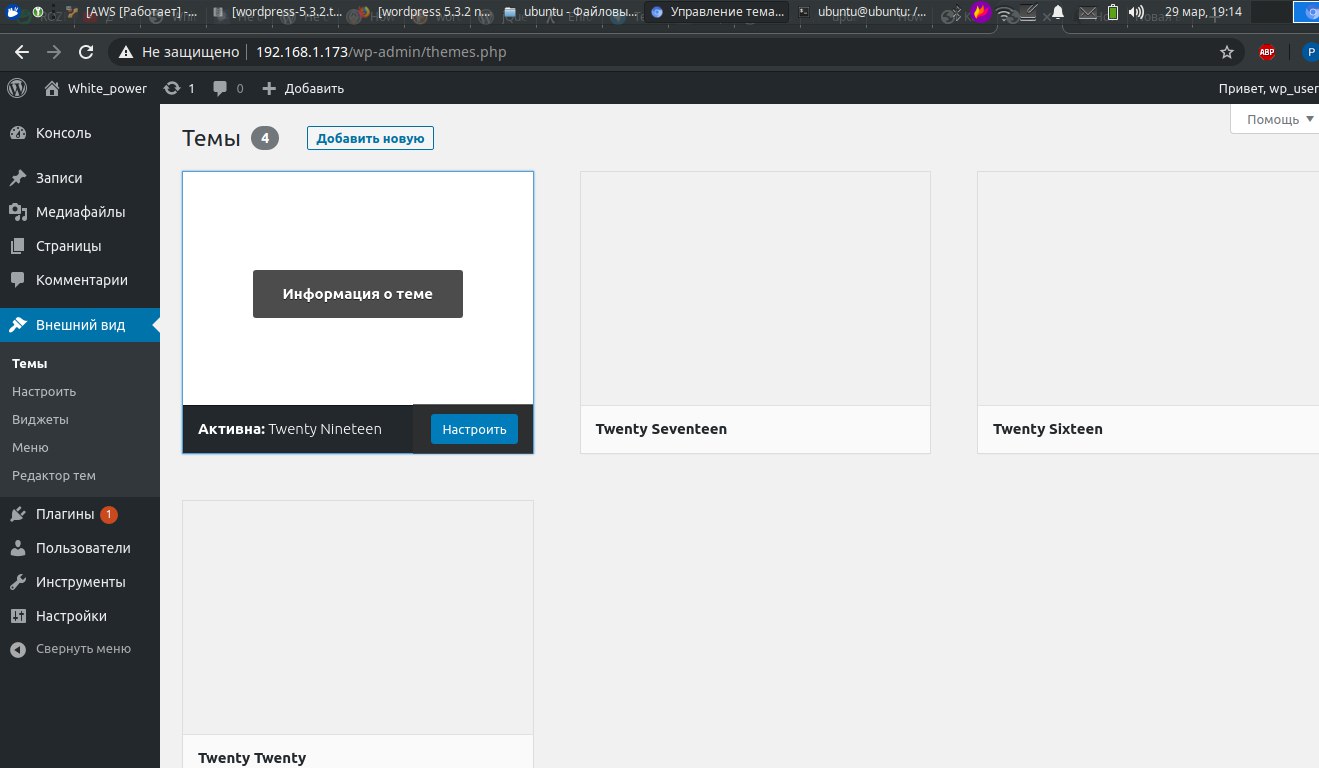This screenshot has height=768, width=1319.
Task: Click the themes count badge 4
Action: point(265,138)
